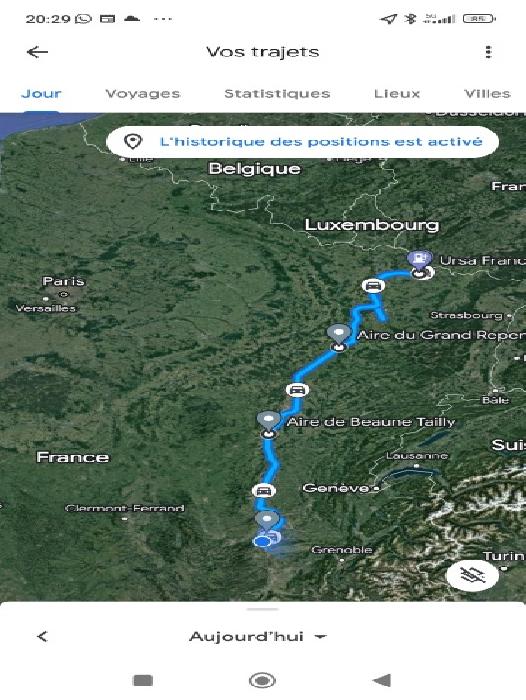Image resolution: width=526 pixels, height=700 pixels.
Task: Tap the location pin icon in history banner
Action: 133,142
